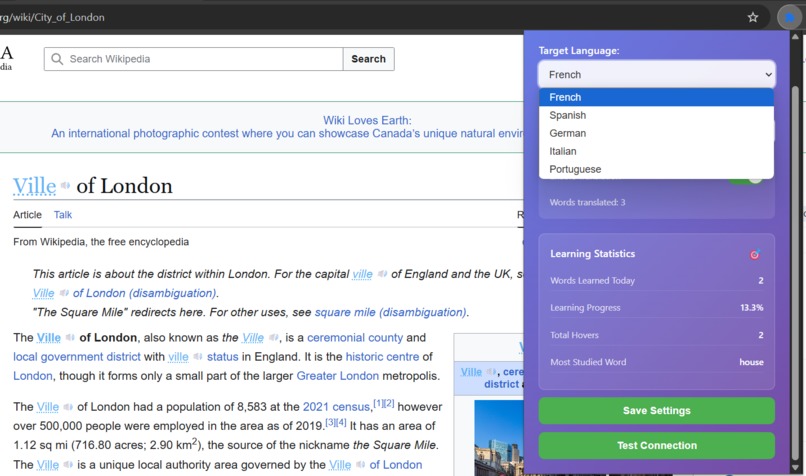Screen dimensions: 806x476
Task: Click translated word Ville in the page title
Action: pos(34,186)
